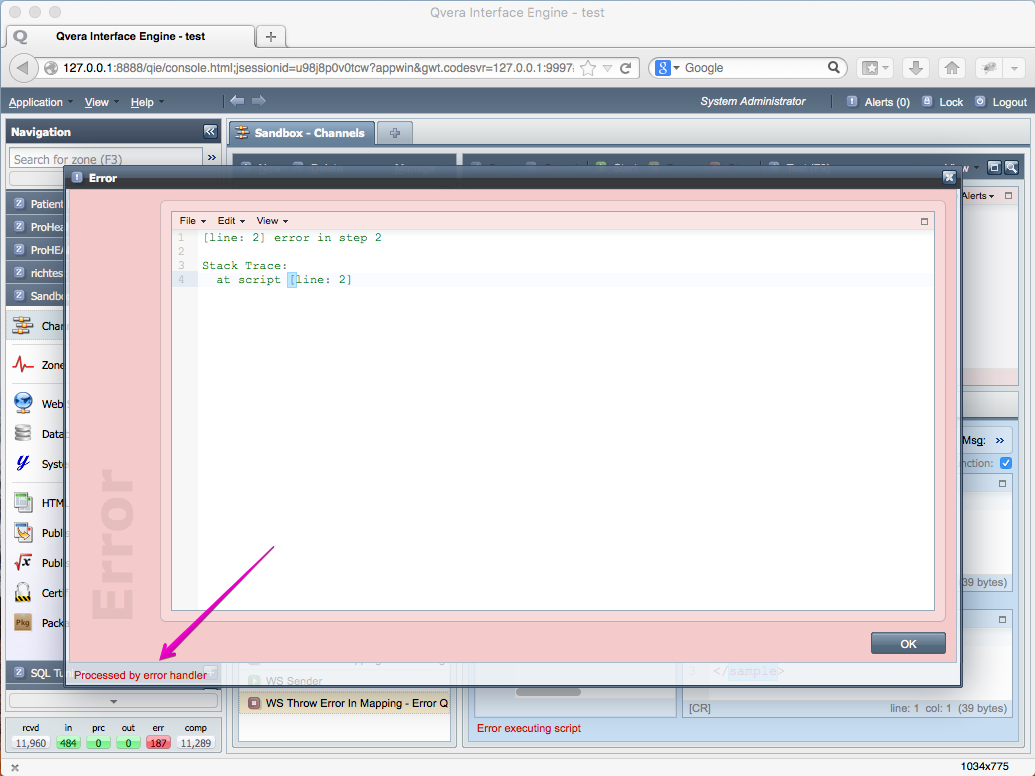The width and height of the screenshot is (1035, 776).
Task: Click 'Error executing script' status text
Action: [529, 728]
